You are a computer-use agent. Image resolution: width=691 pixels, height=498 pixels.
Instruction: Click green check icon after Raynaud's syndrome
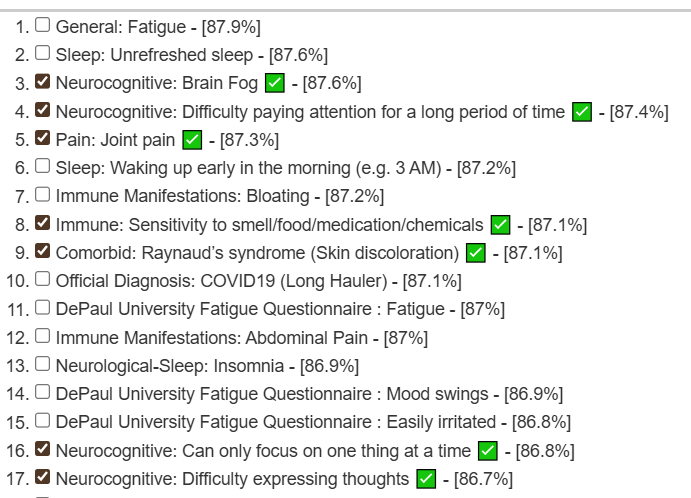[476, 253]
